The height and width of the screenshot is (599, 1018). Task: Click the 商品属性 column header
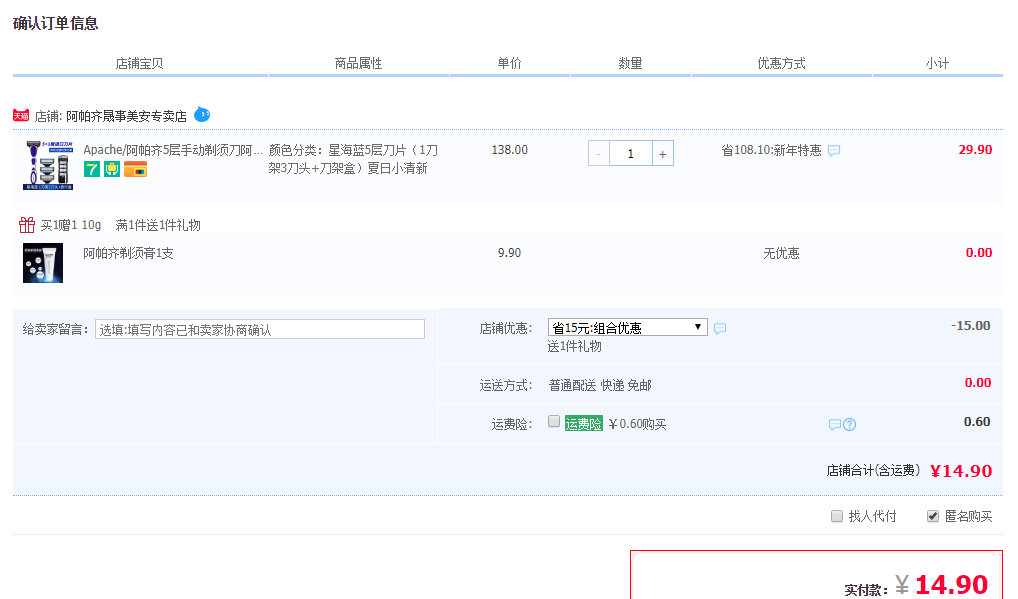[358, 63]
